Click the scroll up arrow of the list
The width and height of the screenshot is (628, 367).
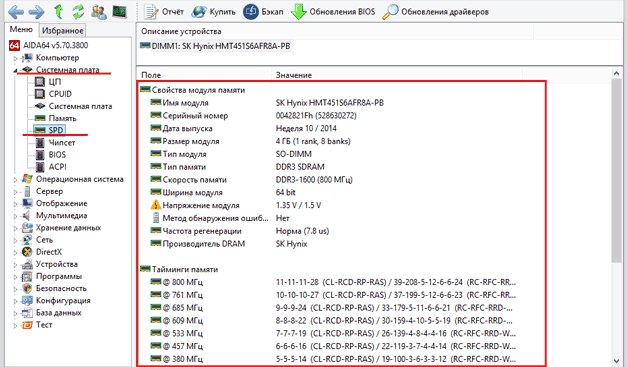pos(617,74)
